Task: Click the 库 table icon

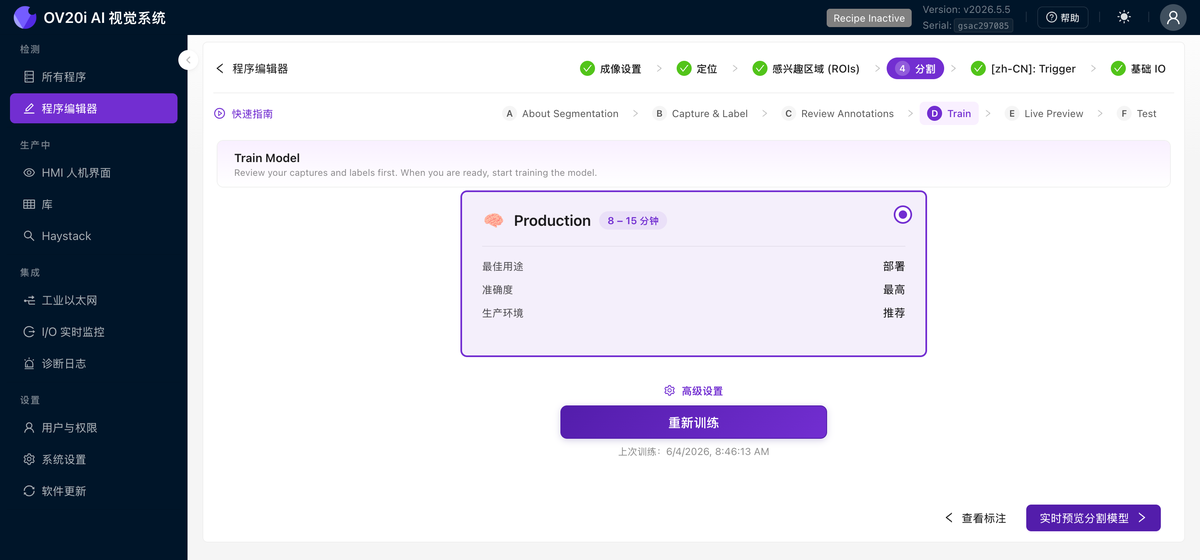Action: point(29,205)
